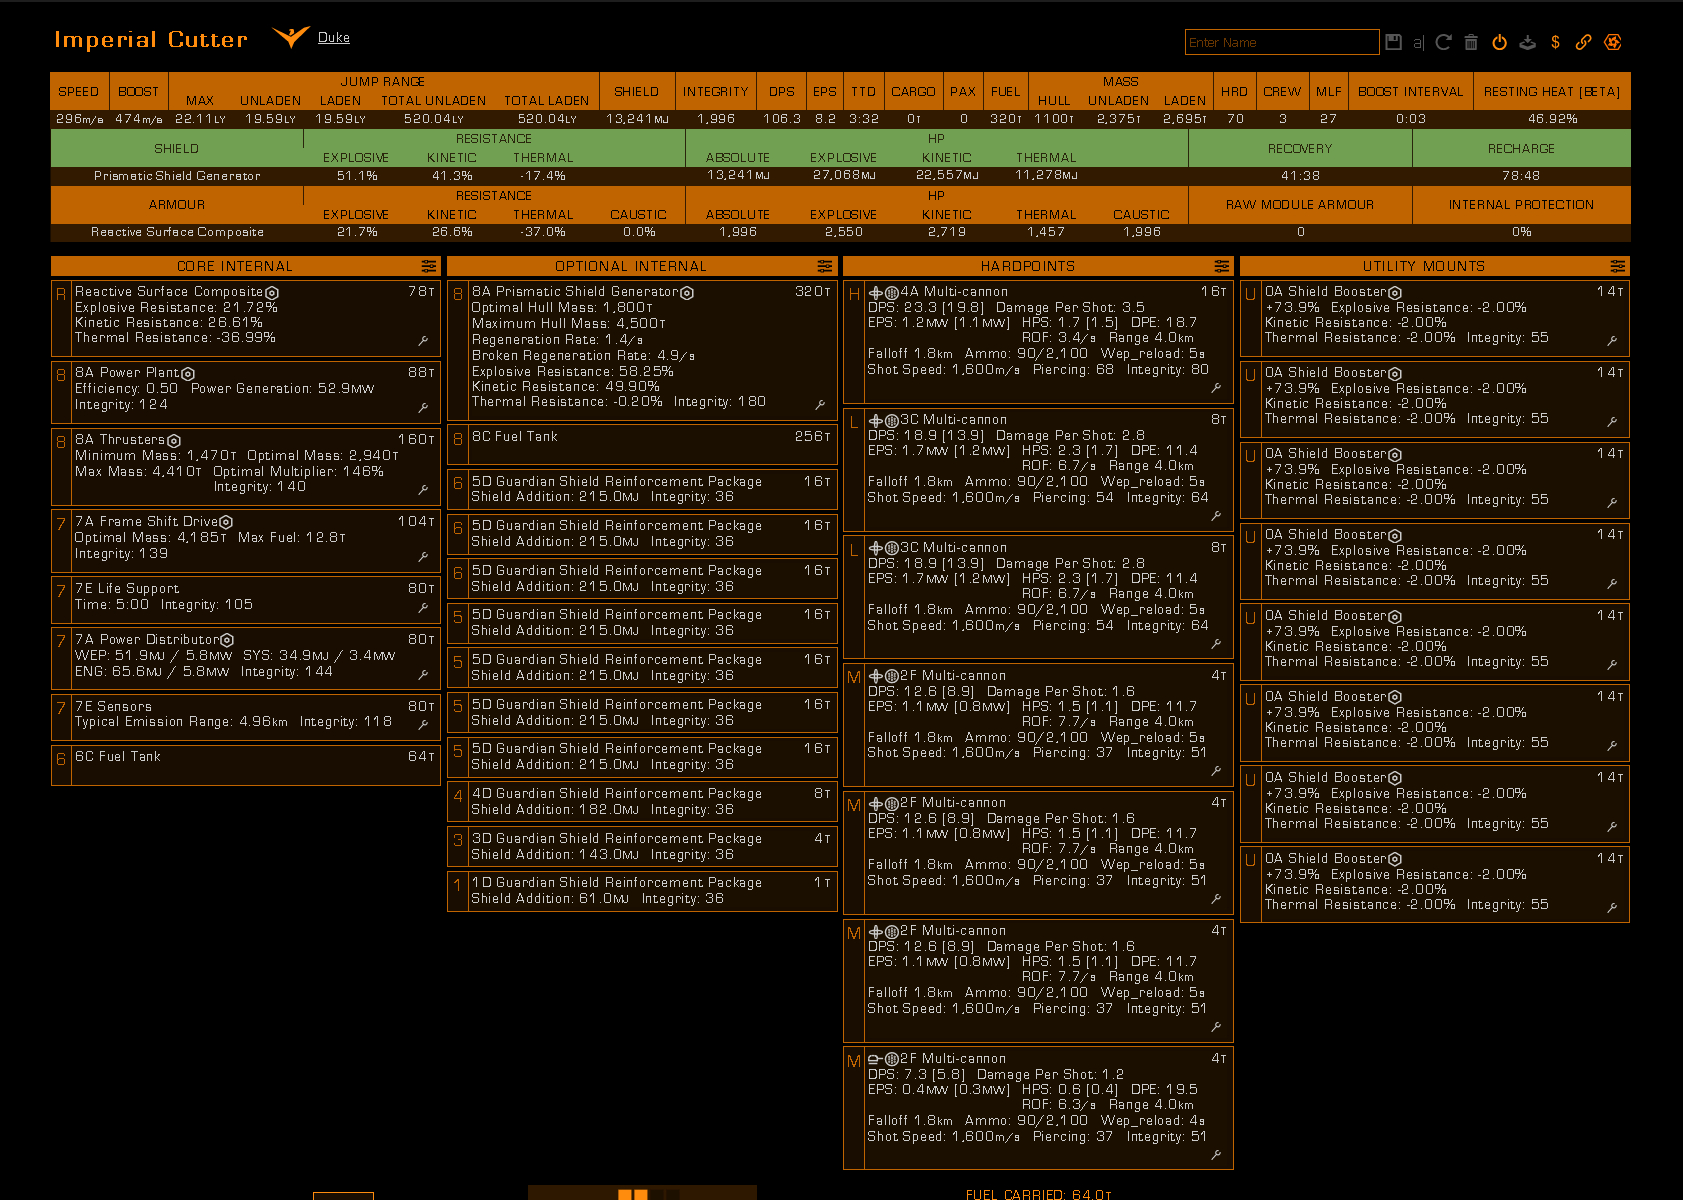Click the 46.92% resting heat value
The height and width of the screenshot is (1200, 1683).
[1552, 119]
